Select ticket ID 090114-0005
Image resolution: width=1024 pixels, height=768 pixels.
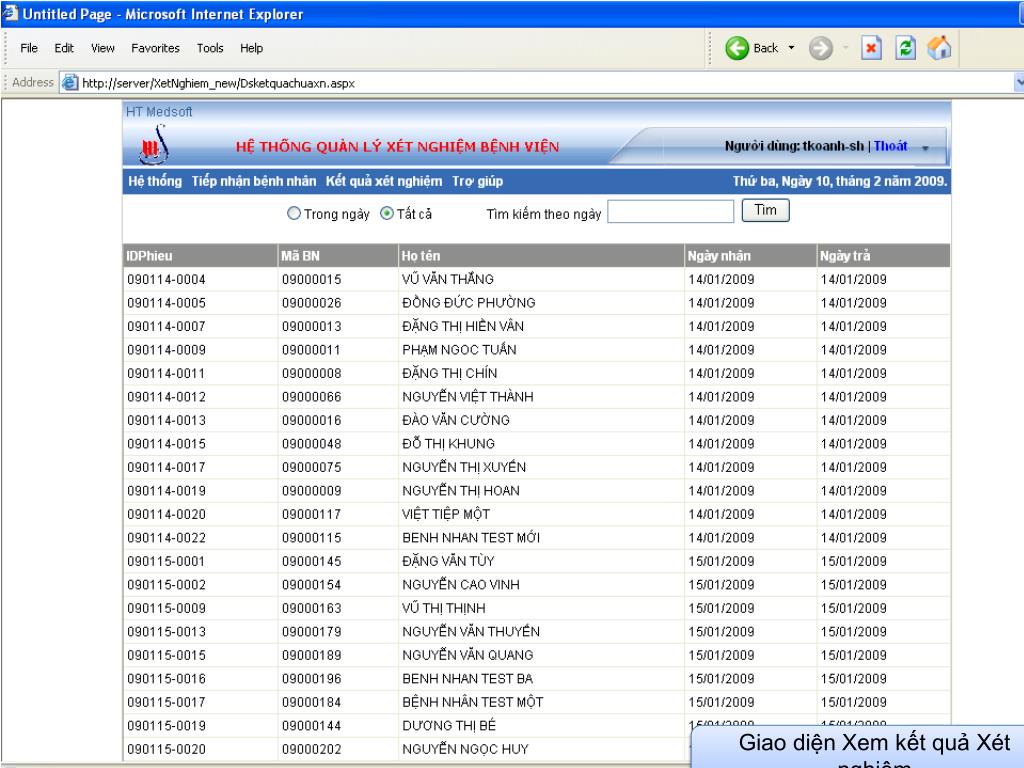coord(167,303)
